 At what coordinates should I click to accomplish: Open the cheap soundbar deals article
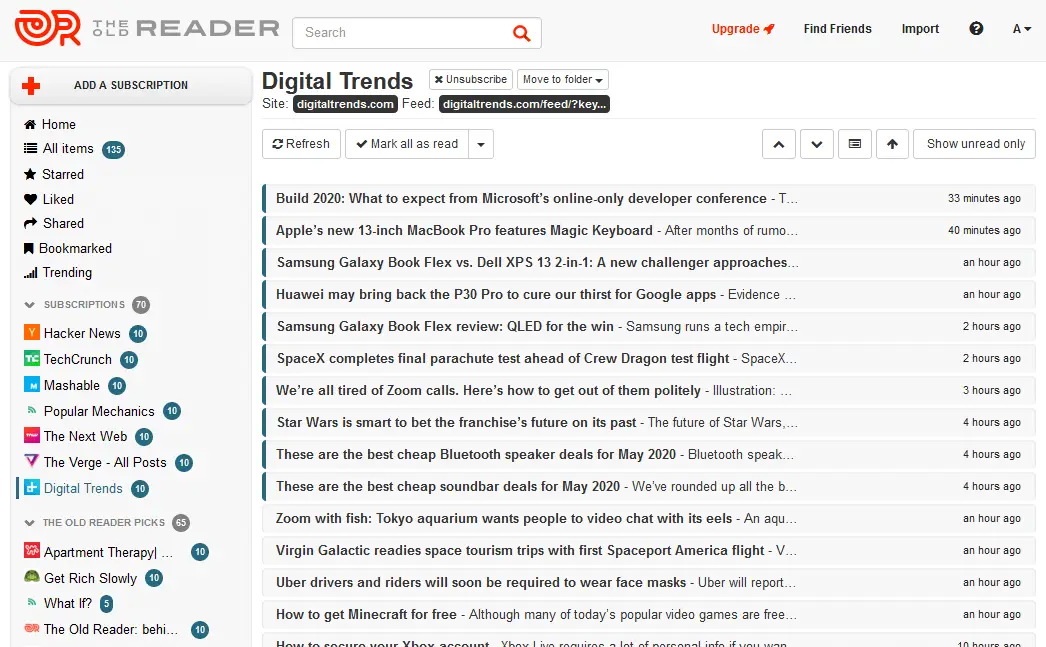(648, 487)
